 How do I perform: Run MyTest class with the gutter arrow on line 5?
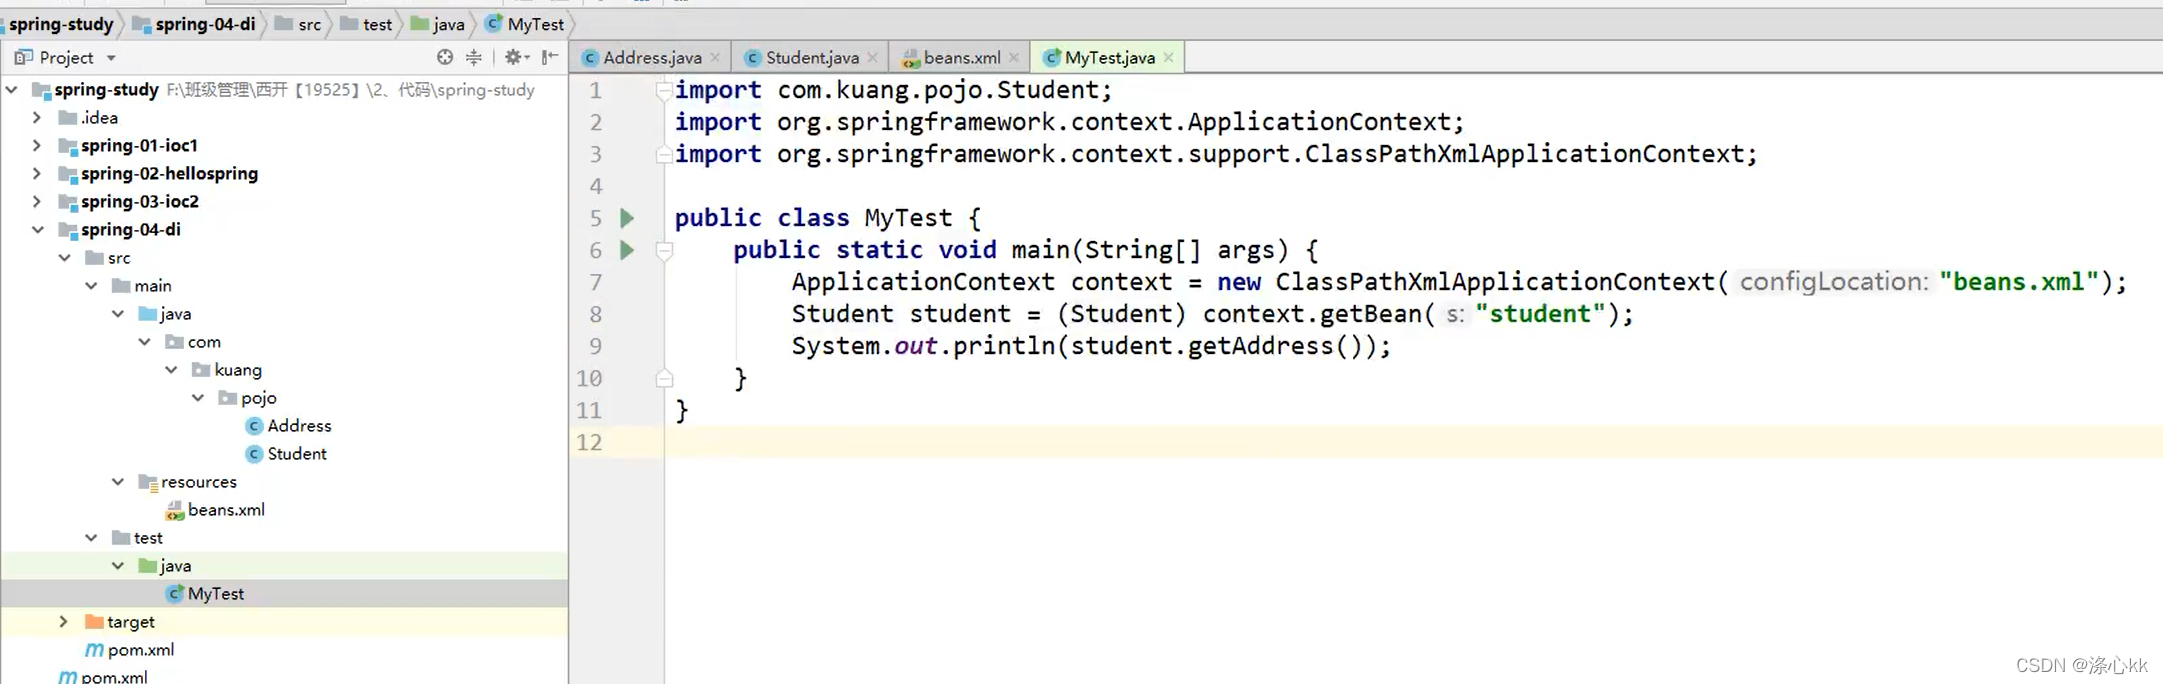pyautogui.click(x=627, y=218)
